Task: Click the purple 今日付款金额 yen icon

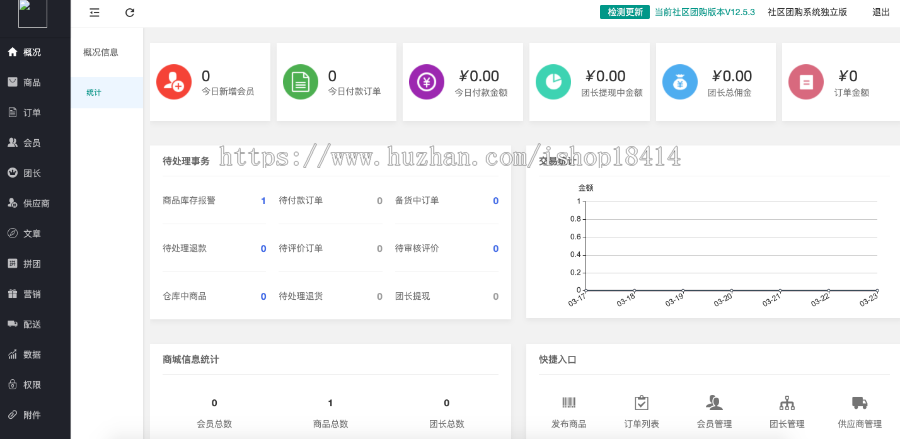Action: point(426,82)
